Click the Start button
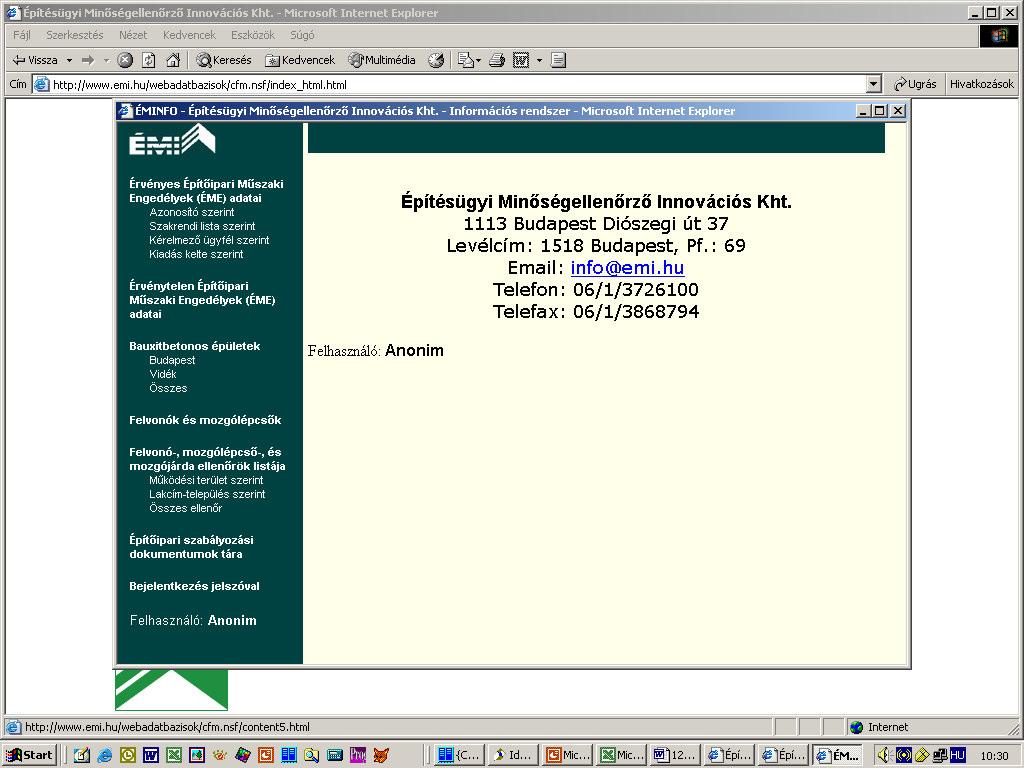The width and height of the screenshot is (1024, 768). 30,755
